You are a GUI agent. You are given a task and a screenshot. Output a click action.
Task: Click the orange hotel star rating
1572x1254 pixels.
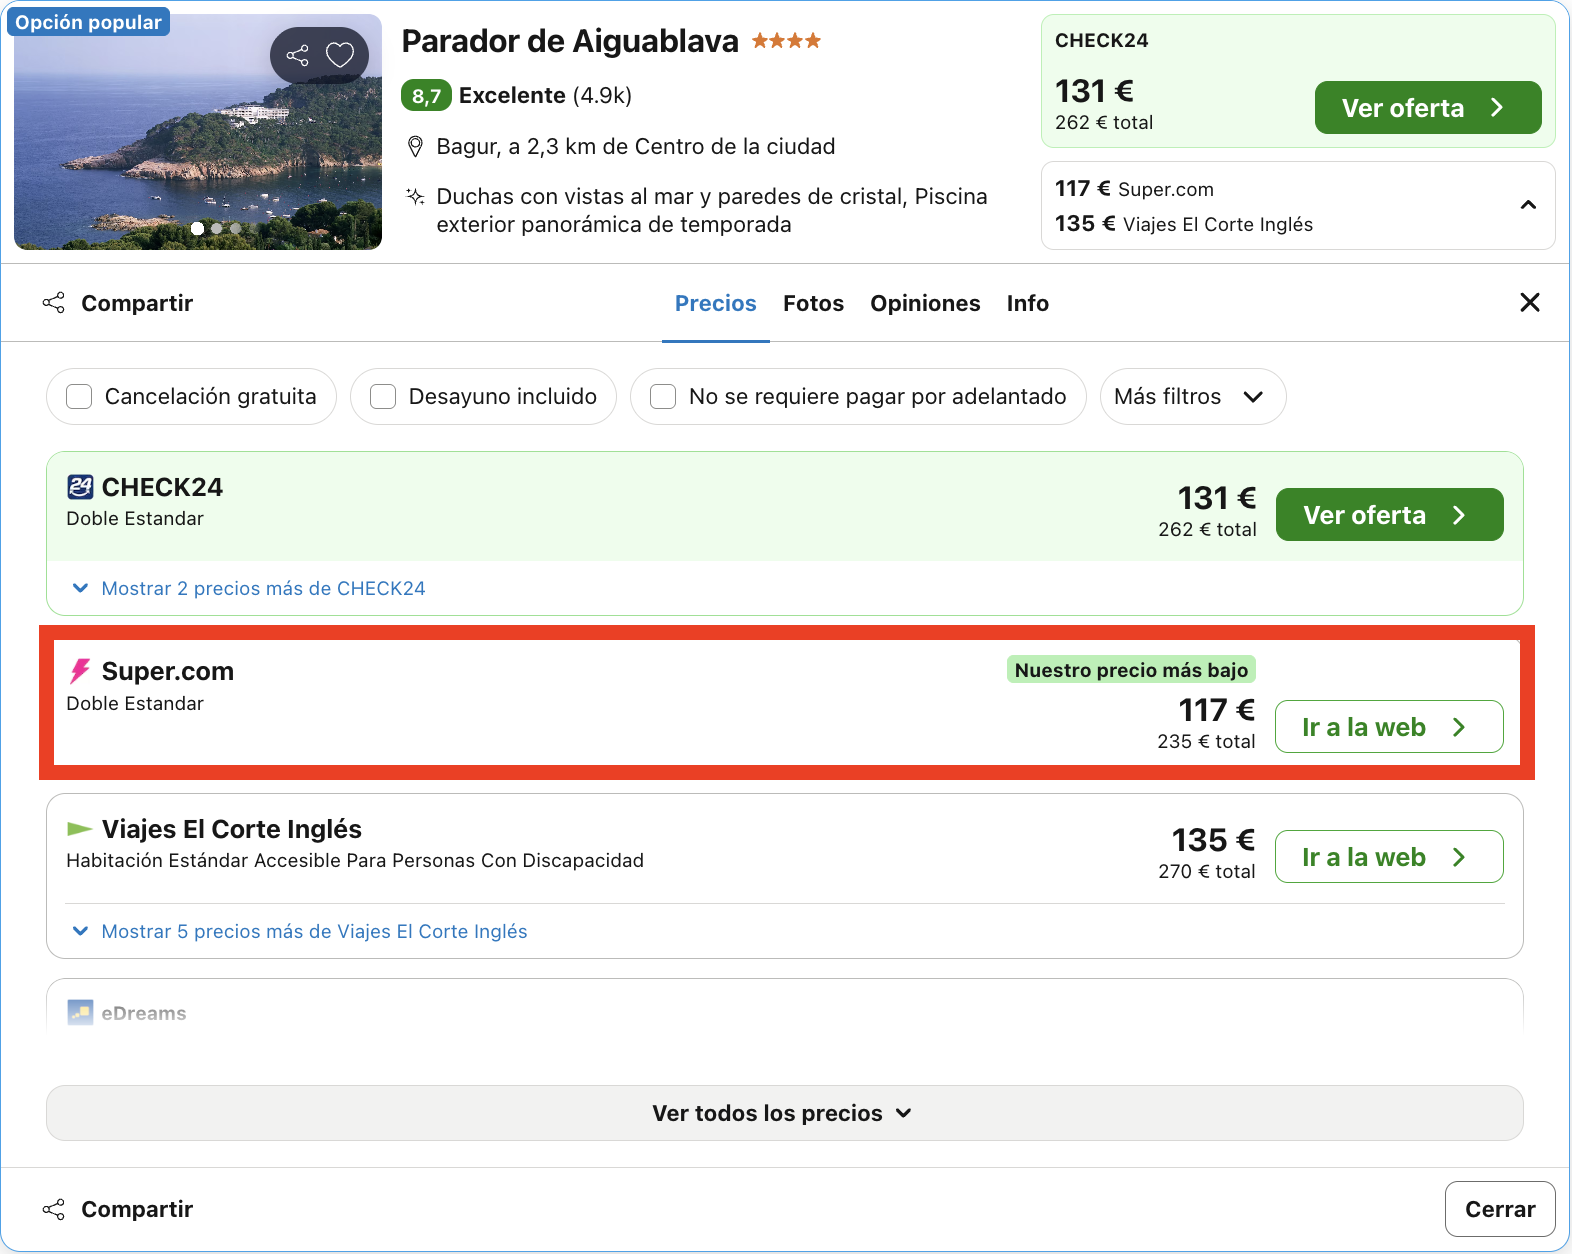pyautogui.click(x=786, y=41)
